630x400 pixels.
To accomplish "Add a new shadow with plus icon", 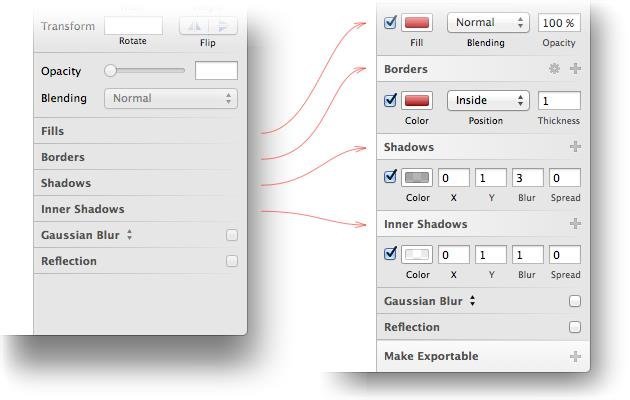I will [x=575, y=147].
